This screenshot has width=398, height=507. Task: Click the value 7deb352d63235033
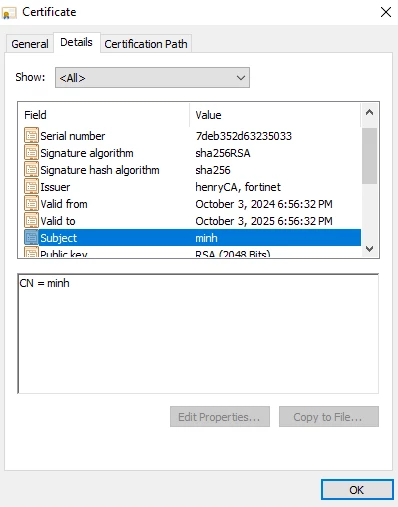[x=244, y=136]
